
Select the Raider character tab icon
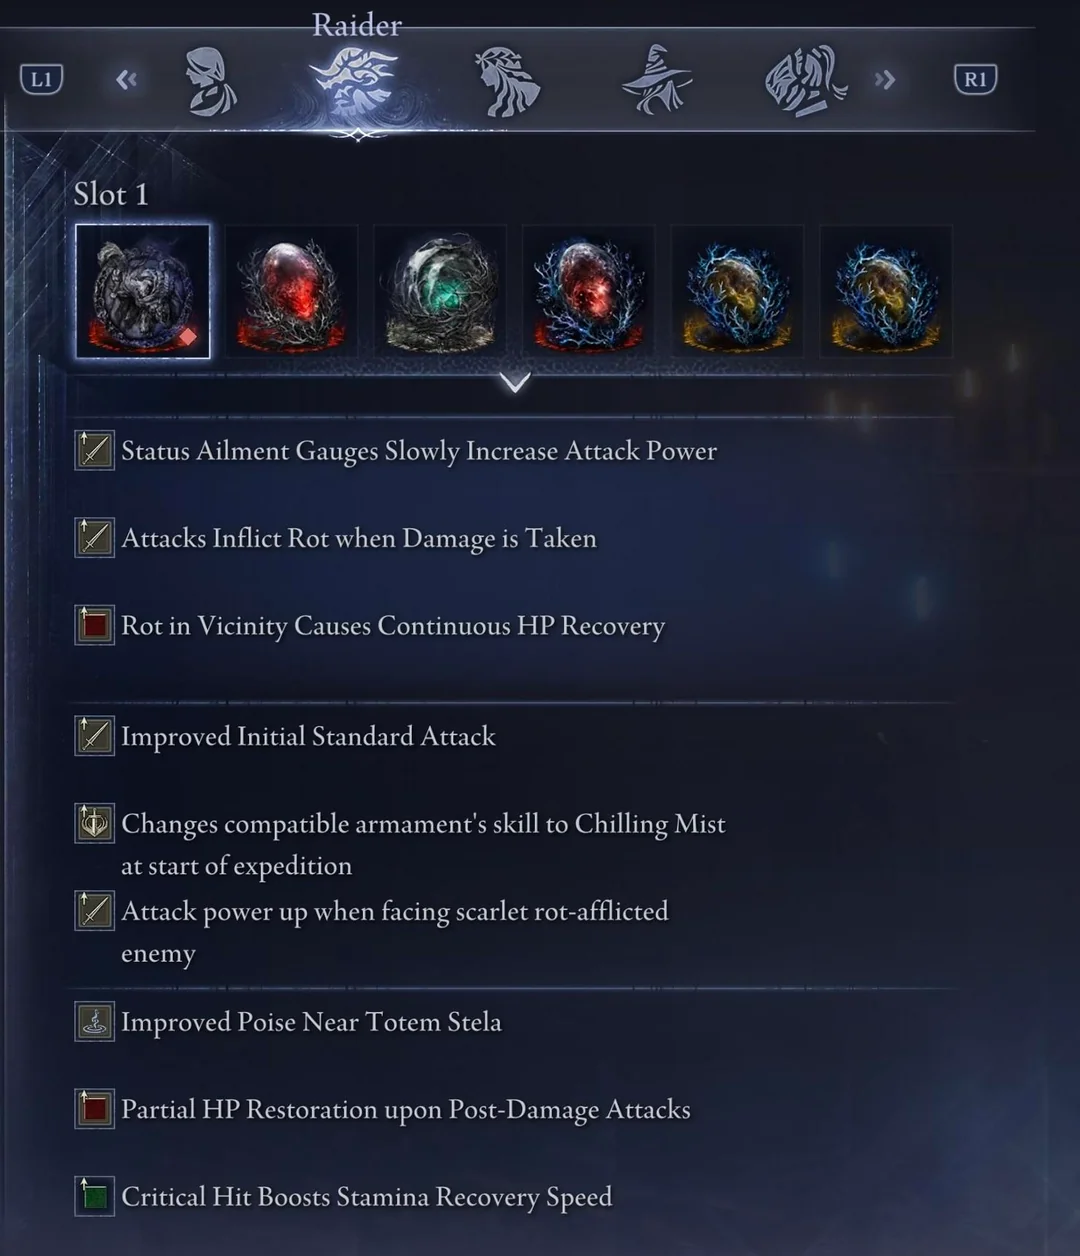click(x=355, y=82)
